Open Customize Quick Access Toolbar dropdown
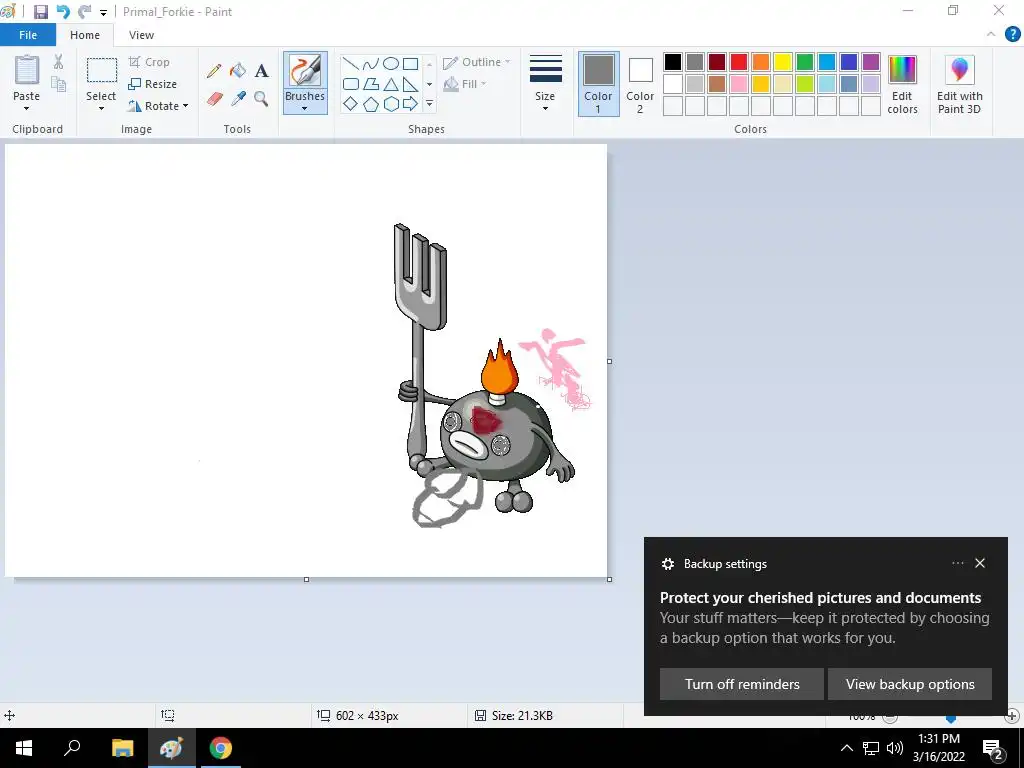The width and height of the screenshot is (1024, 768). [x=103, y=12]
